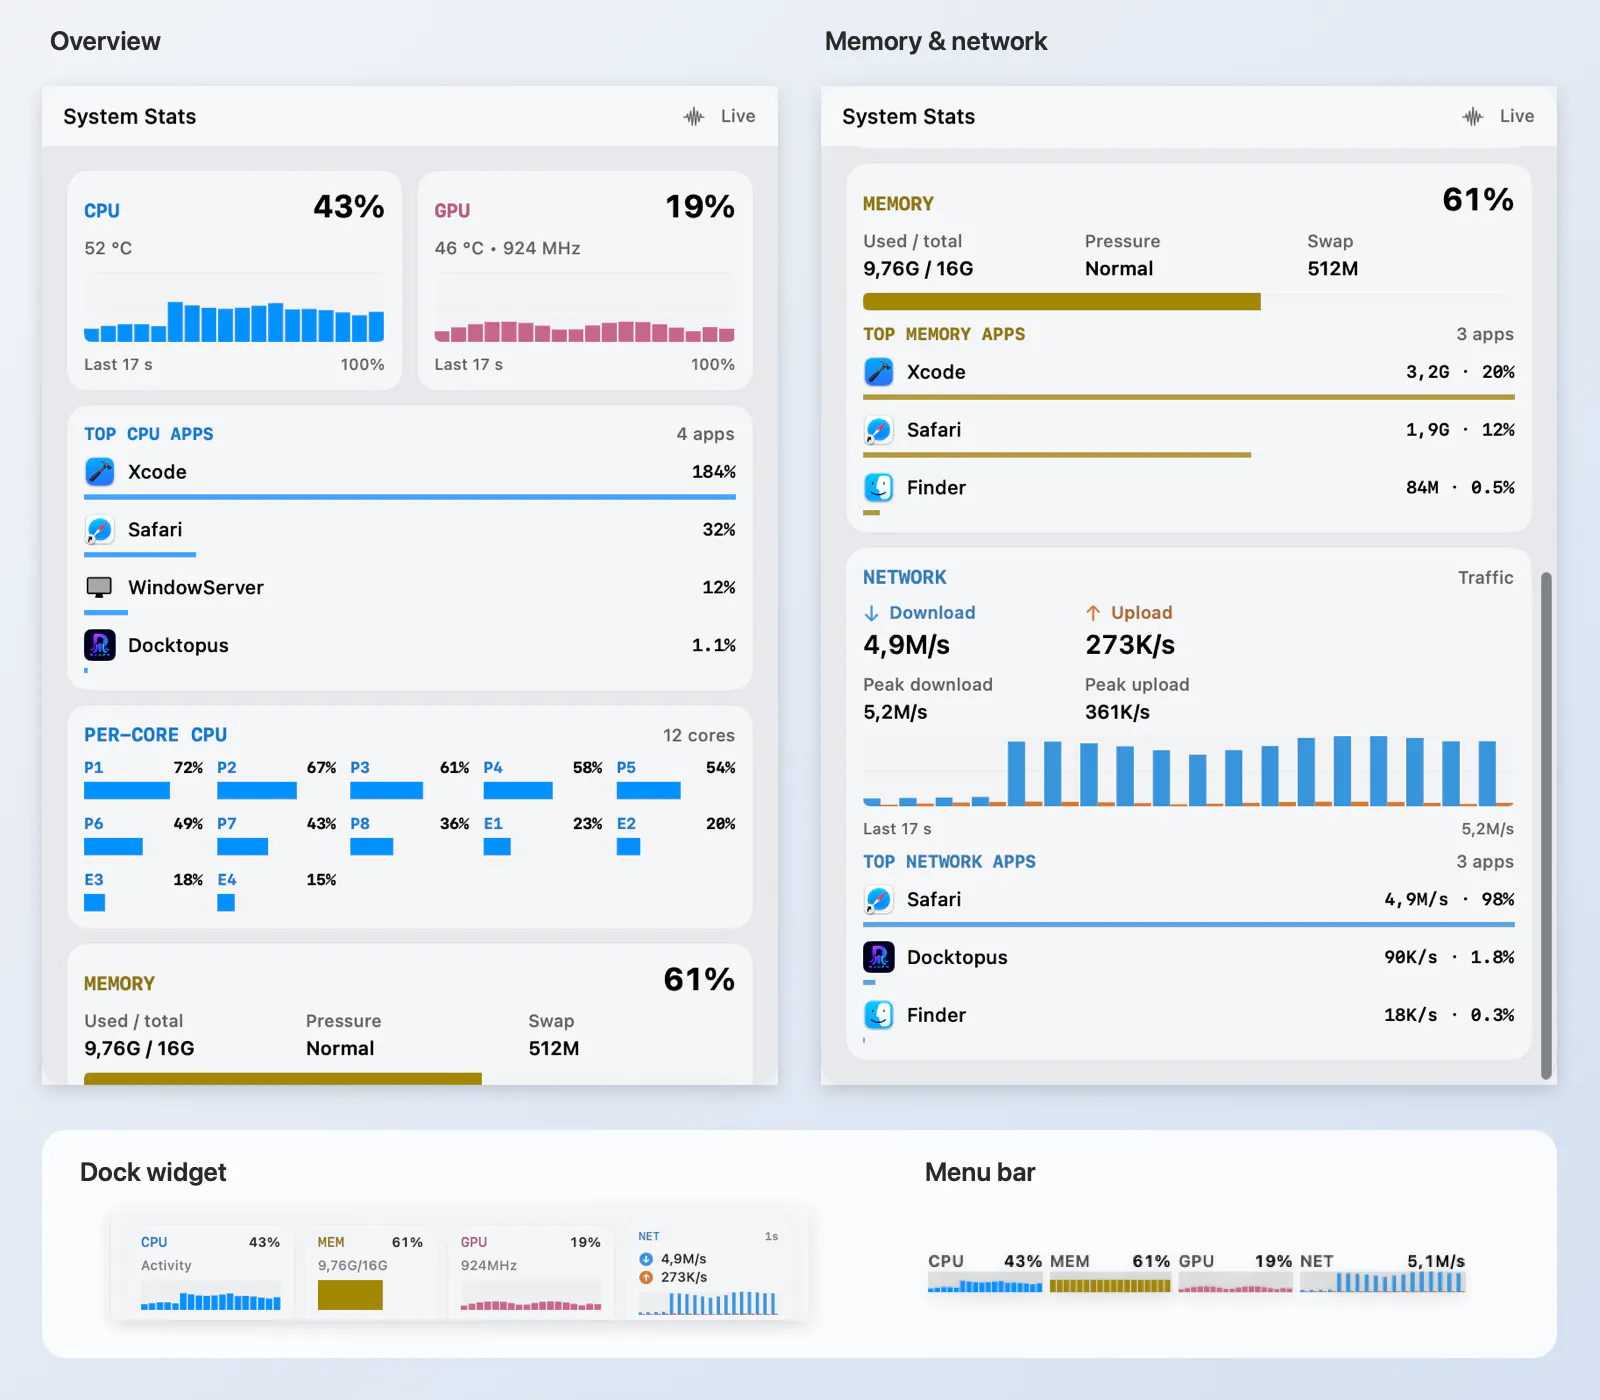This screenshot has width=1600, height=1400.
Task: Click the Upload arrow icon in Network card
Action: [1093, 613]
